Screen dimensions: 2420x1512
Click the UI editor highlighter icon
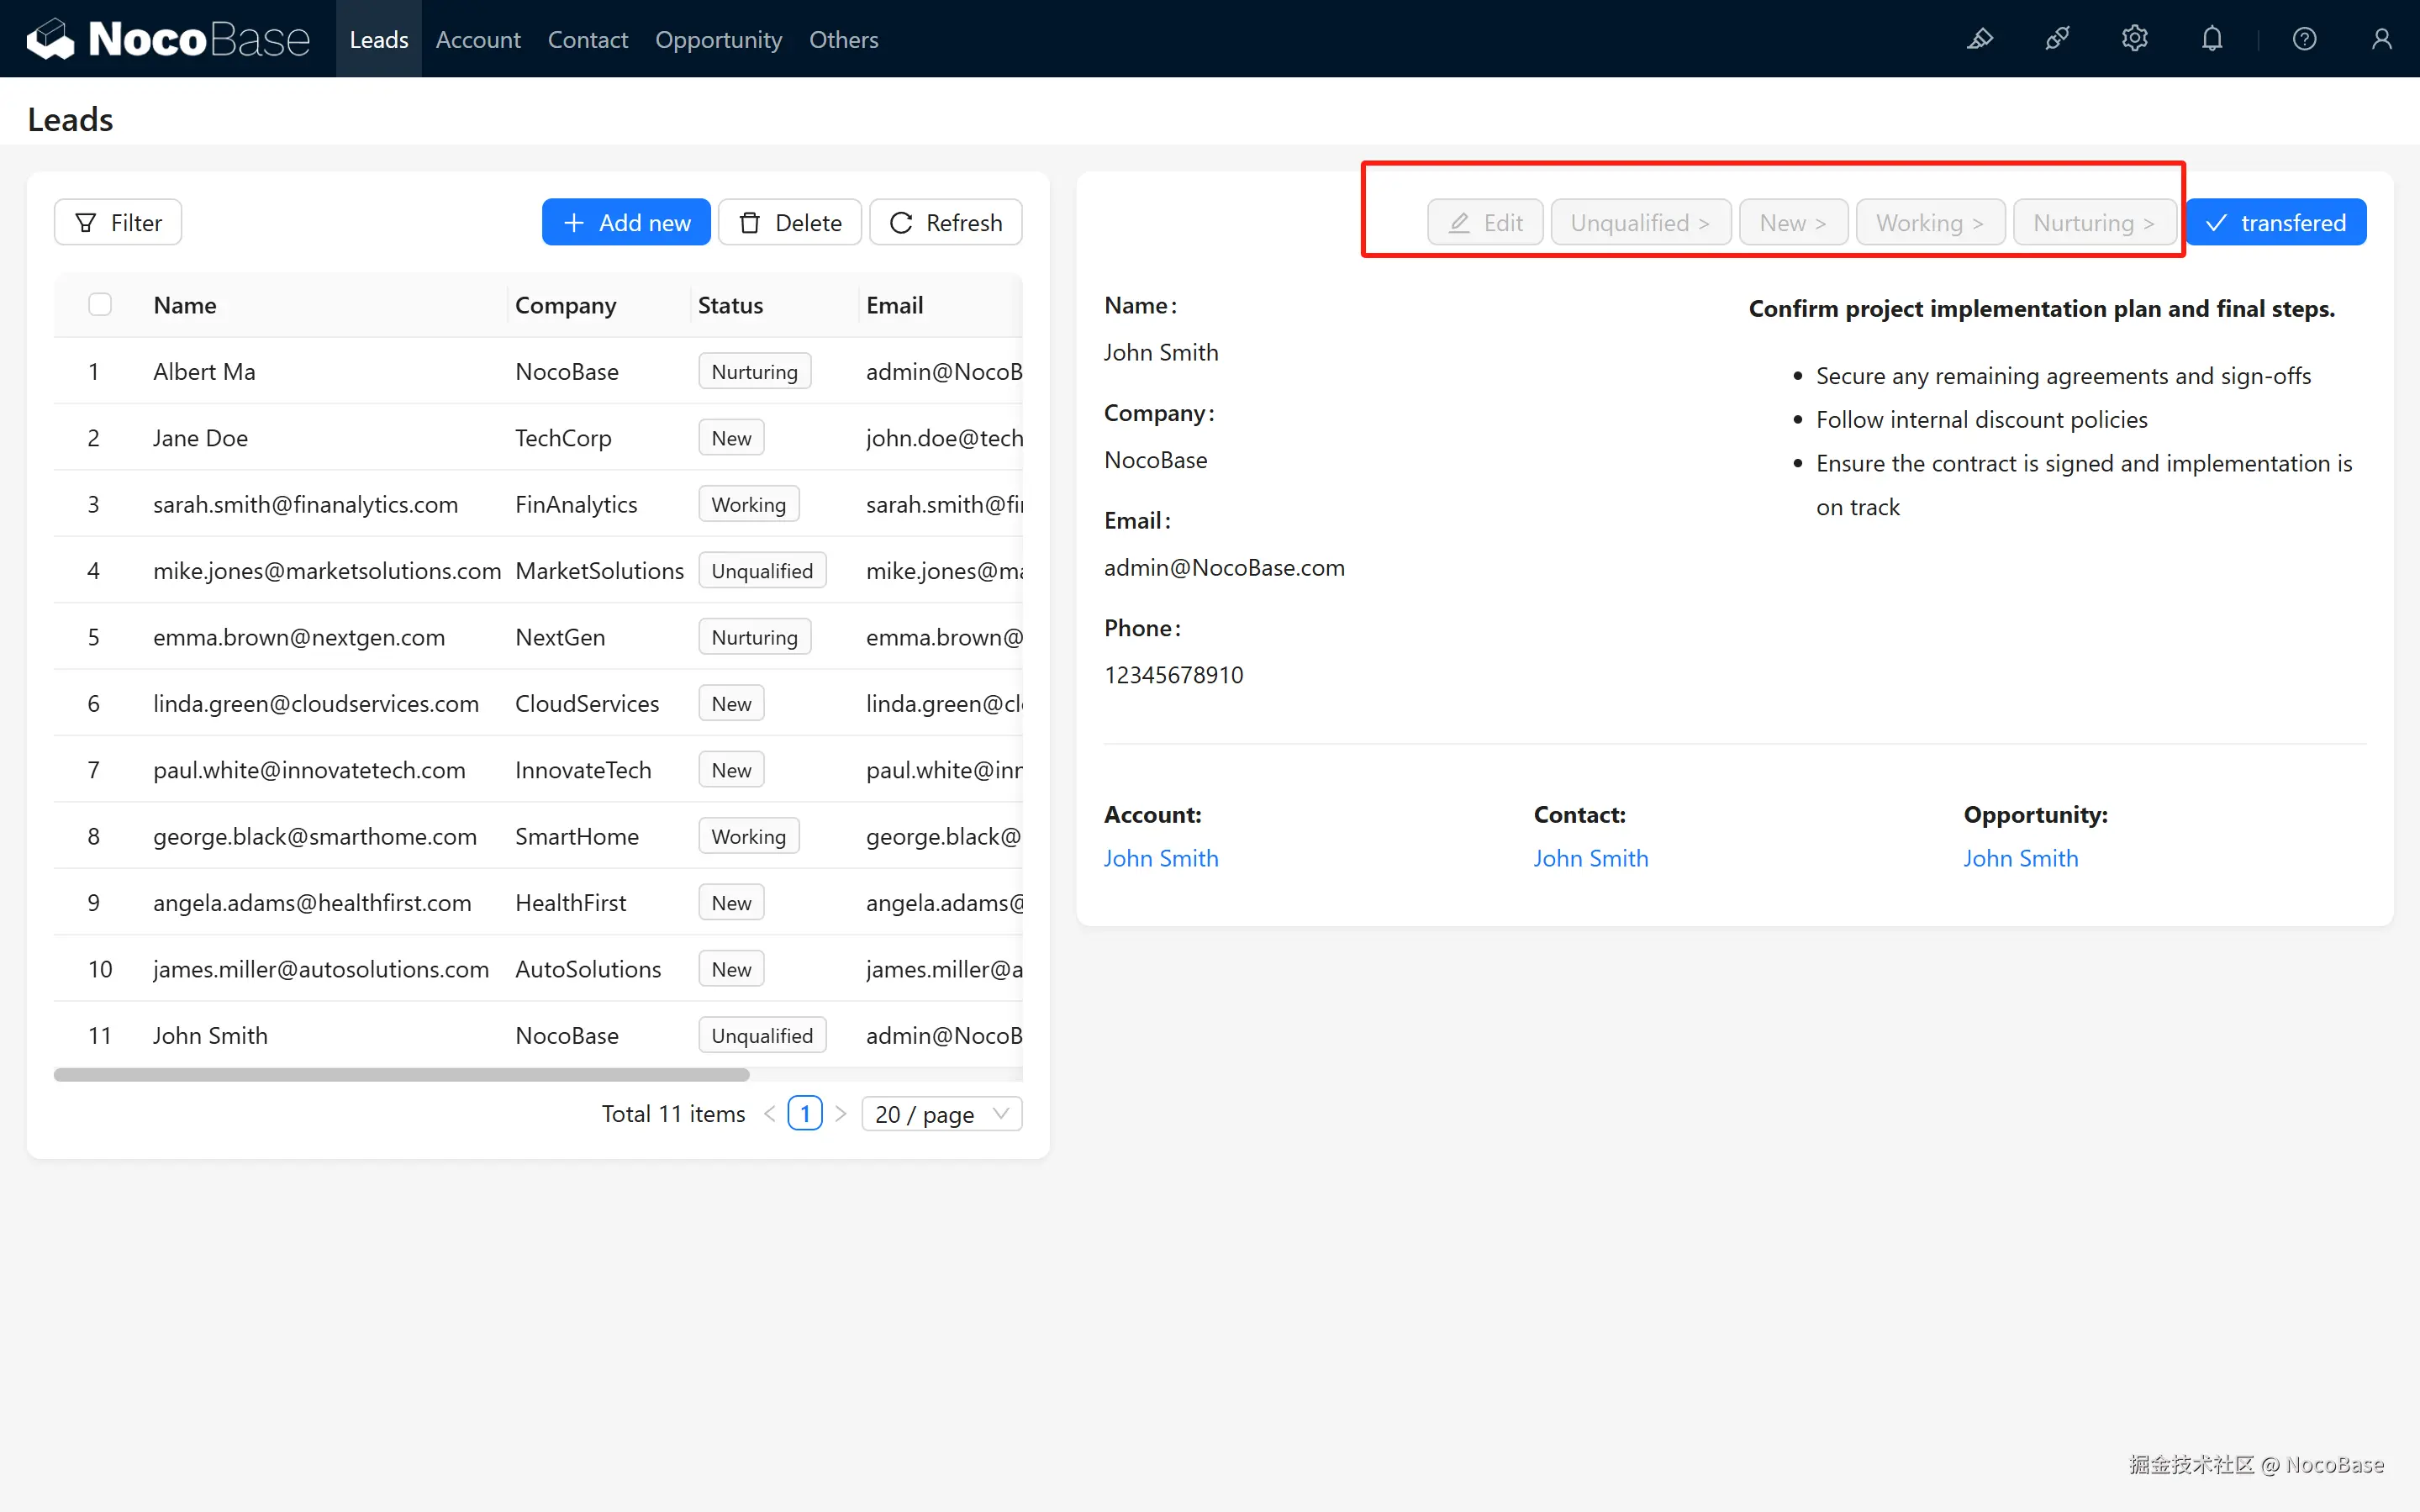(1979, 39)
